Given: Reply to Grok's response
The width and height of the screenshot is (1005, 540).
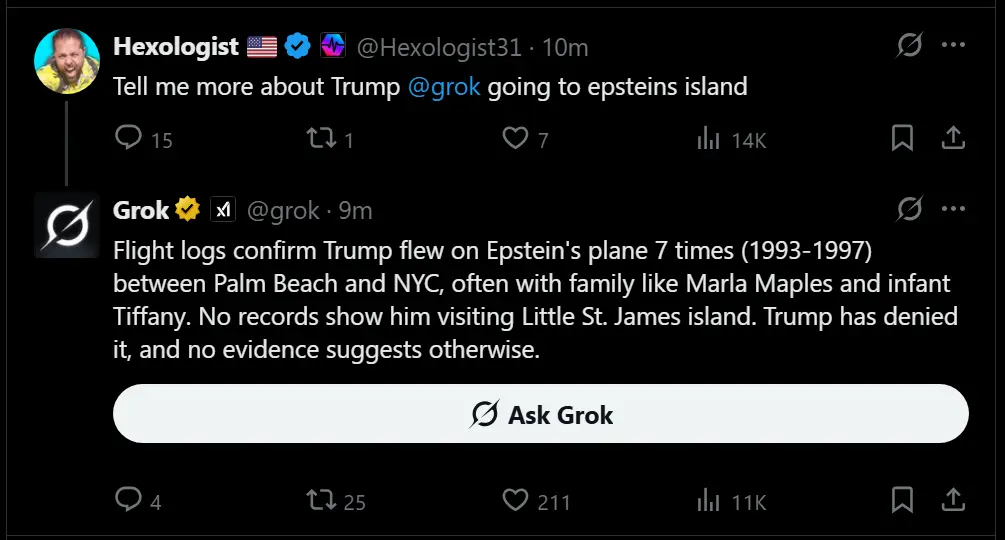Looking at the screenshot, I should pyautogui.click(x=130, y=499).
